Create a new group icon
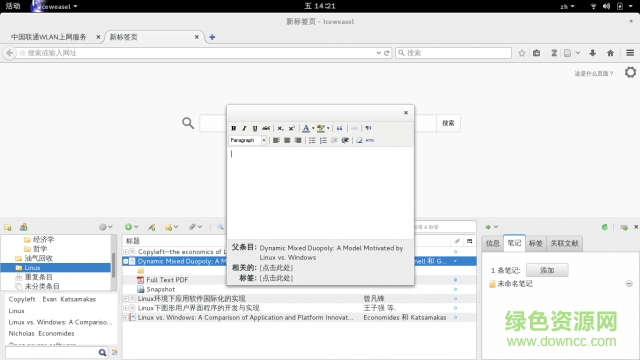 [x=24, y=227]
